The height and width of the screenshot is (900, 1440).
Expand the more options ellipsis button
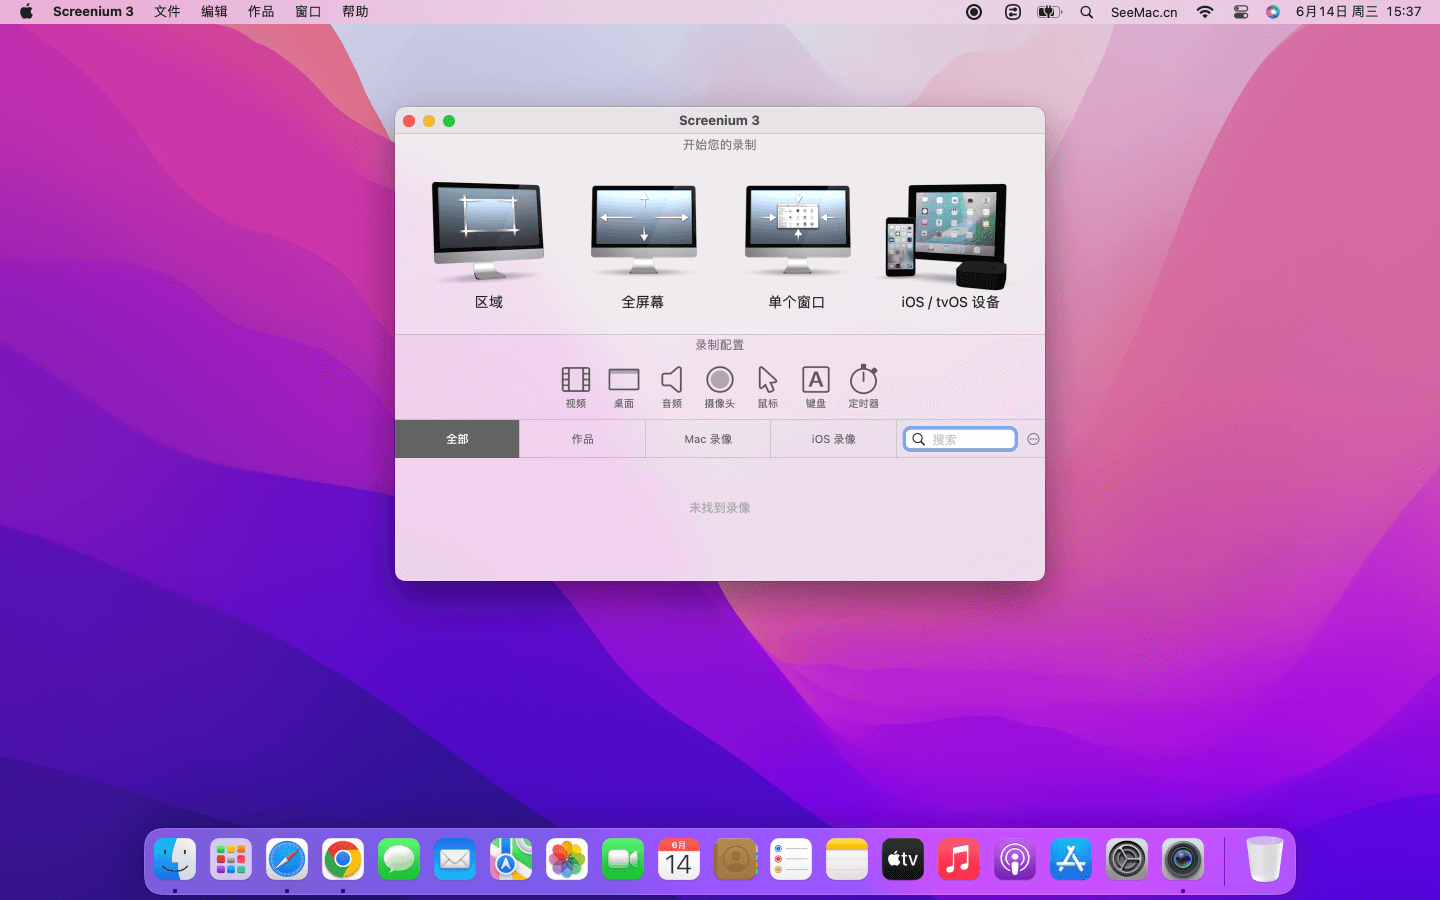pyautogui.click(x=1033, y=439)
